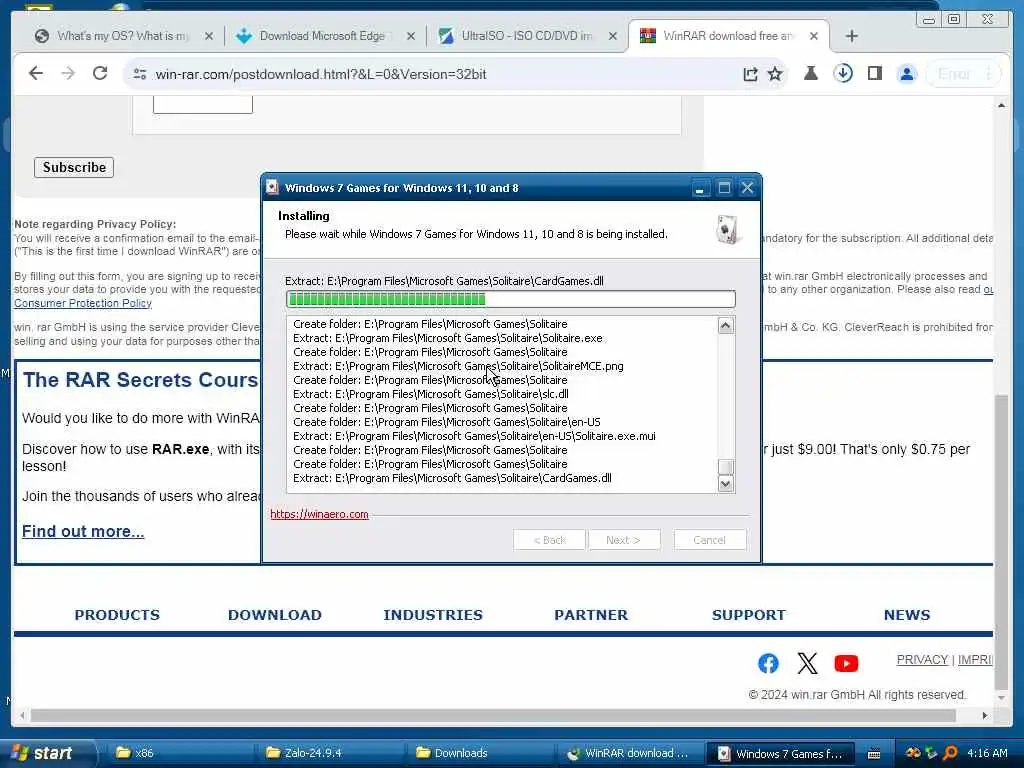1024x768 pixels.
Task: Switch to WinRAR download taskbar item
Action: 628,753
